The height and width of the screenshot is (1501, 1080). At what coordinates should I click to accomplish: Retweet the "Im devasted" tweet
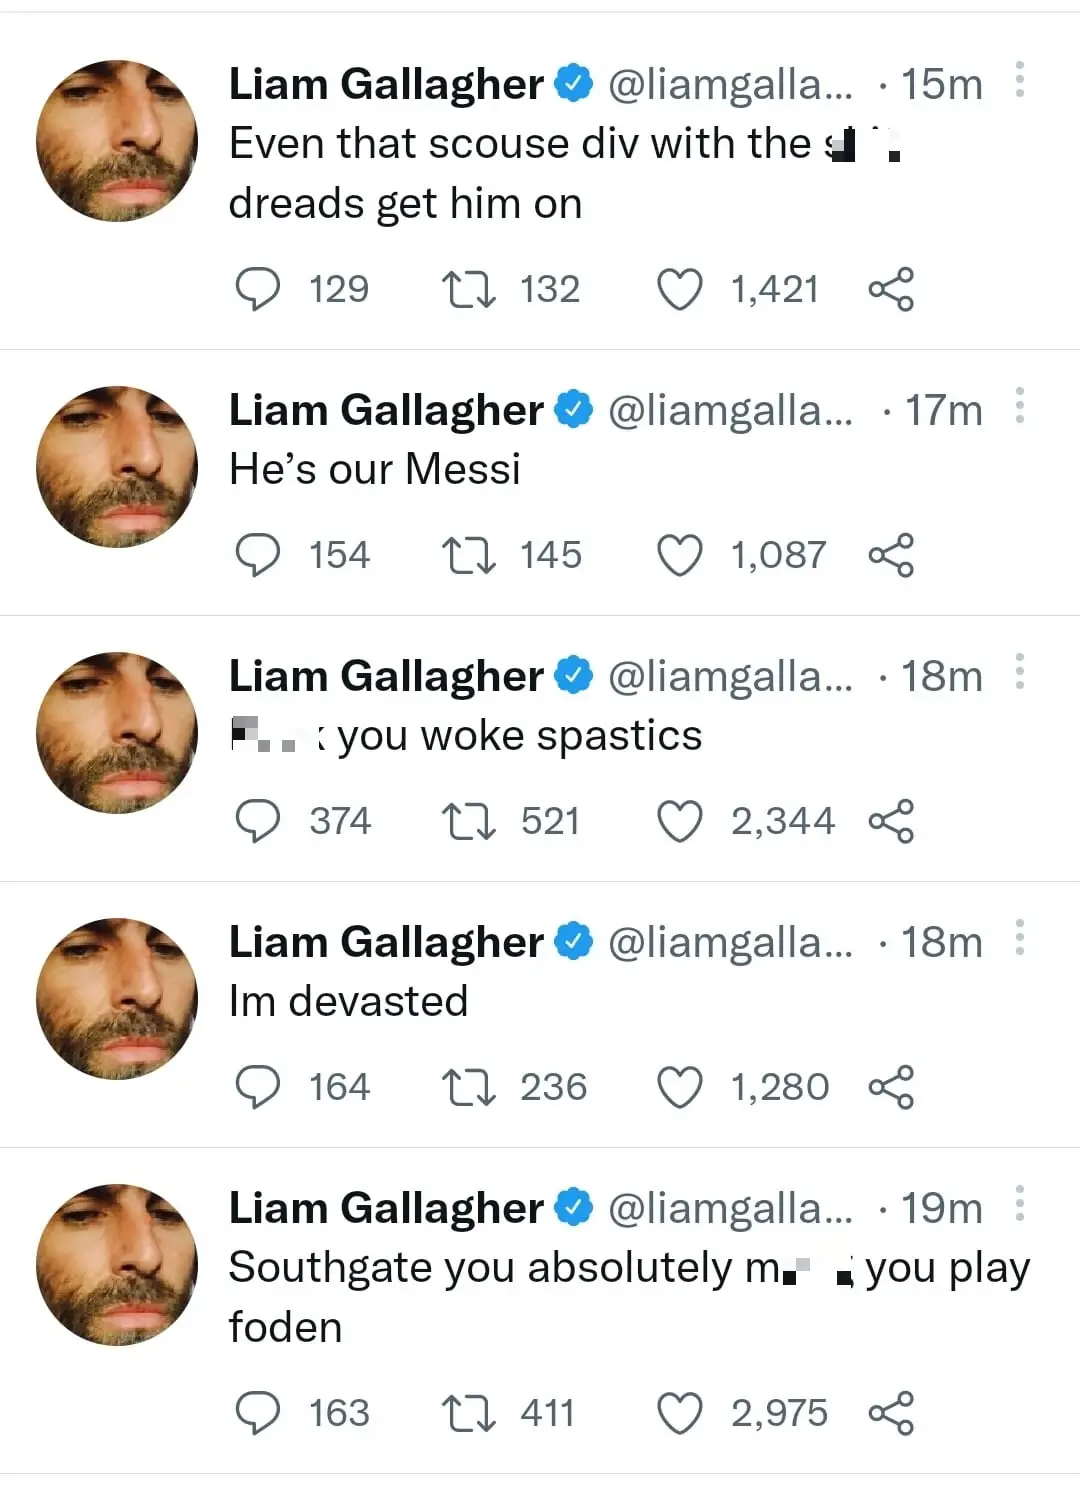pyautogui.click(x=469, y=1087)
